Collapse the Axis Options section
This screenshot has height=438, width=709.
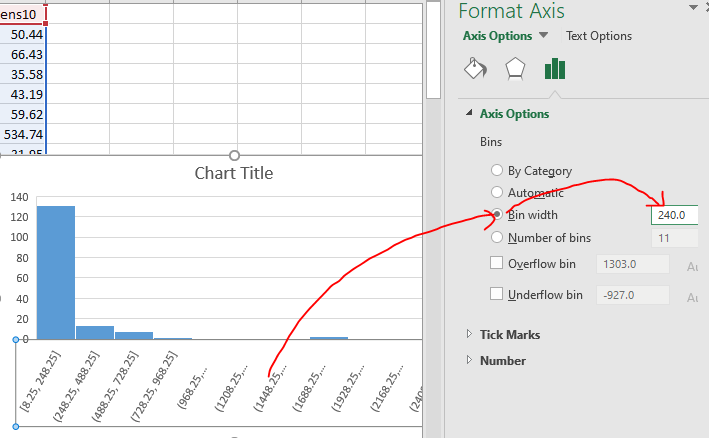pos(470,114)
